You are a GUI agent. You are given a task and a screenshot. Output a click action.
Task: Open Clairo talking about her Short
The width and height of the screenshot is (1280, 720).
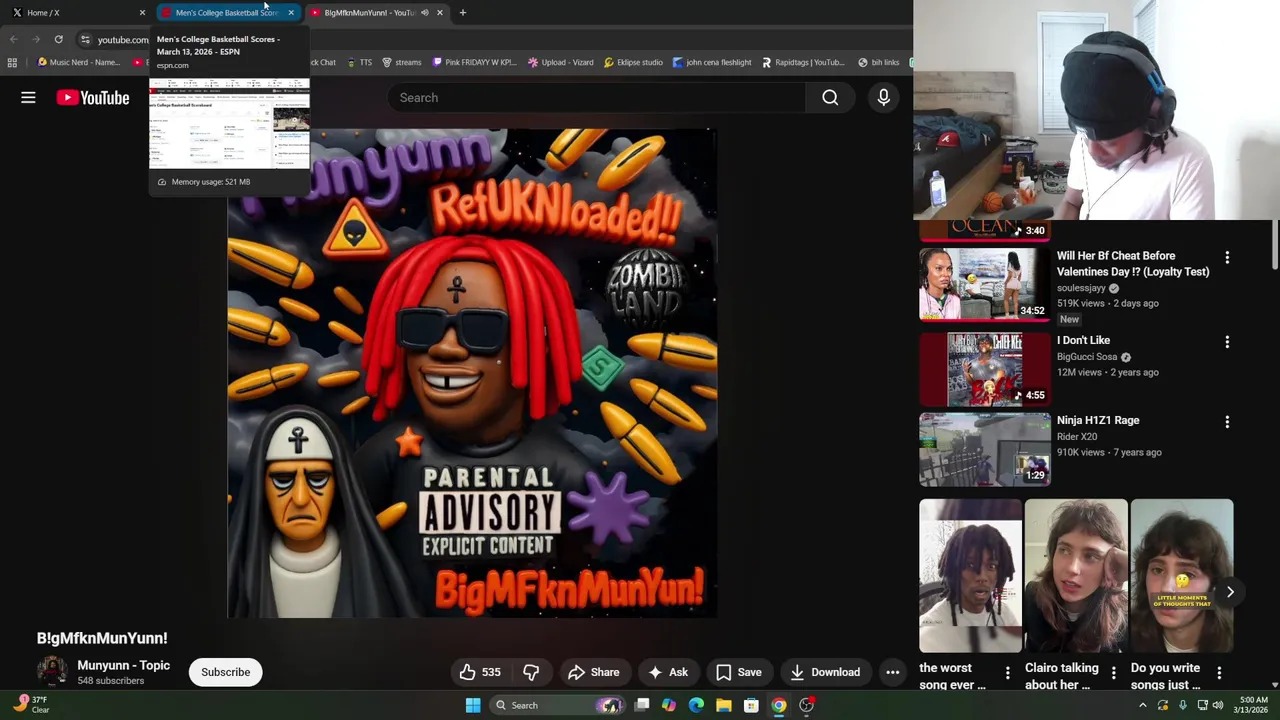coord(1076,576)
